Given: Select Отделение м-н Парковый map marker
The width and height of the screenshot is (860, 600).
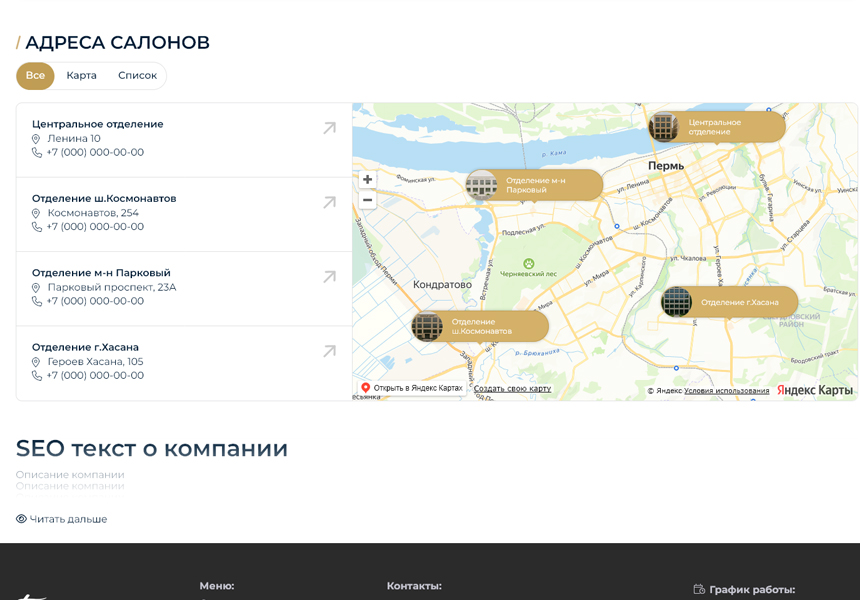Looking at the screenshot, I should pos(534,185).
